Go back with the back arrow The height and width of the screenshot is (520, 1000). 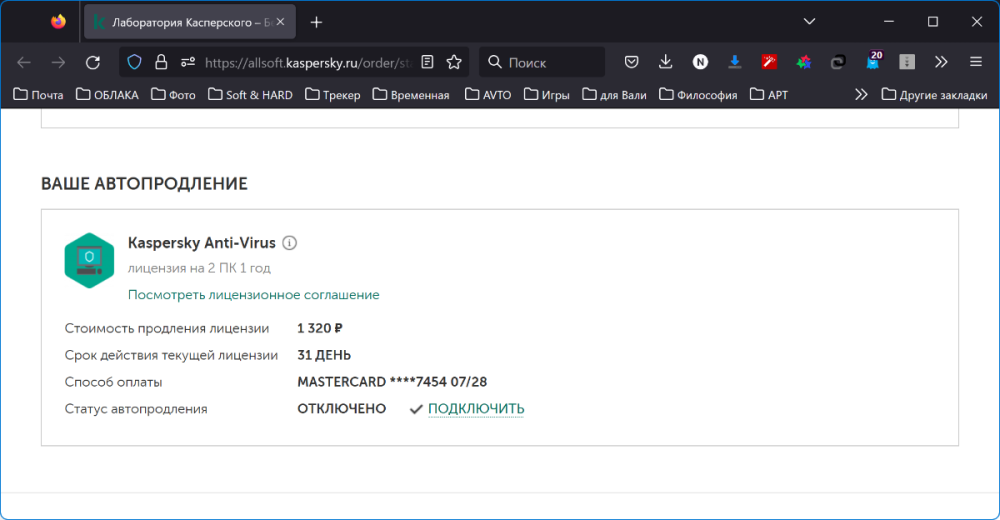pos(24,63)
